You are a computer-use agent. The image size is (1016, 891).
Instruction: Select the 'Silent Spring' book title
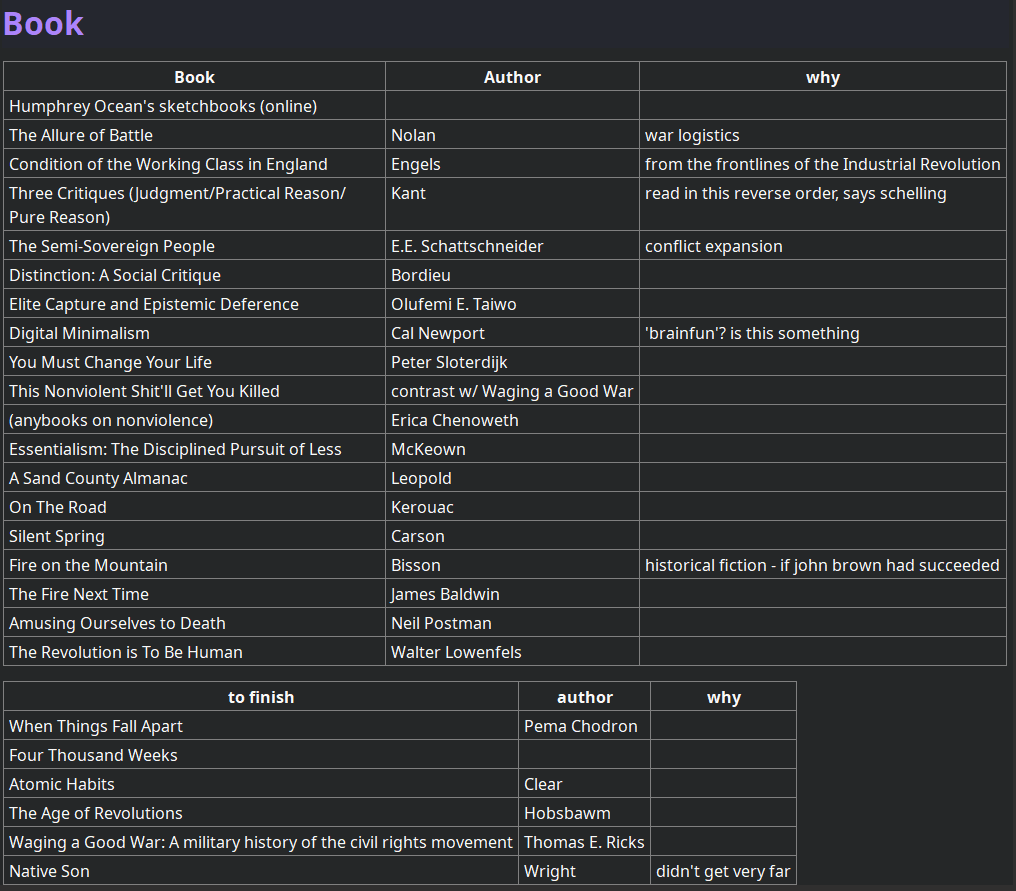tap(56, 537)
